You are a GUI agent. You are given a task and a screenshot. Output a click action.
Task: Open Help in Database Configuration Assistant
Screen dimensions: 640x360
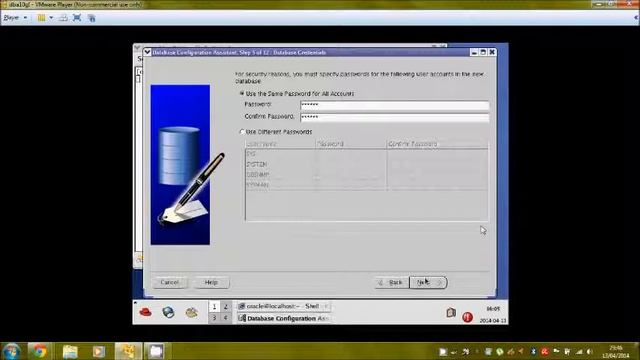pos(211,282)
